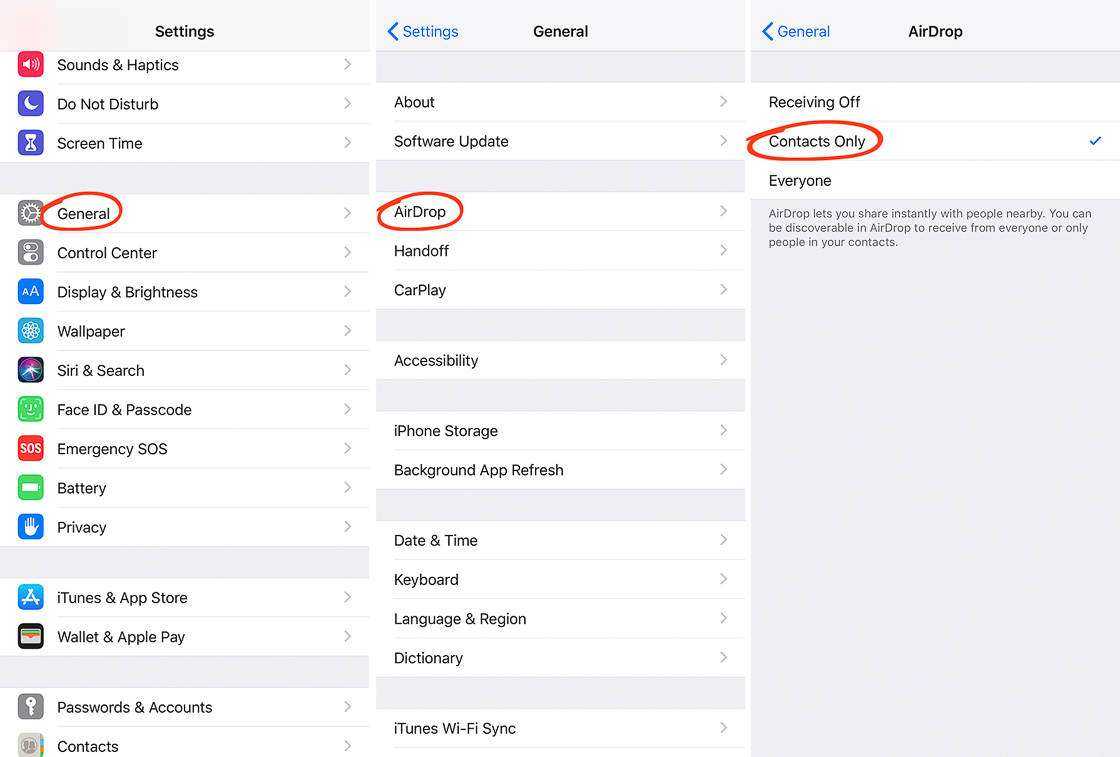Tap the Screen Time hourglass icon
The image size is (1120, 757).
pyautogui.click(x=31, y=143)
